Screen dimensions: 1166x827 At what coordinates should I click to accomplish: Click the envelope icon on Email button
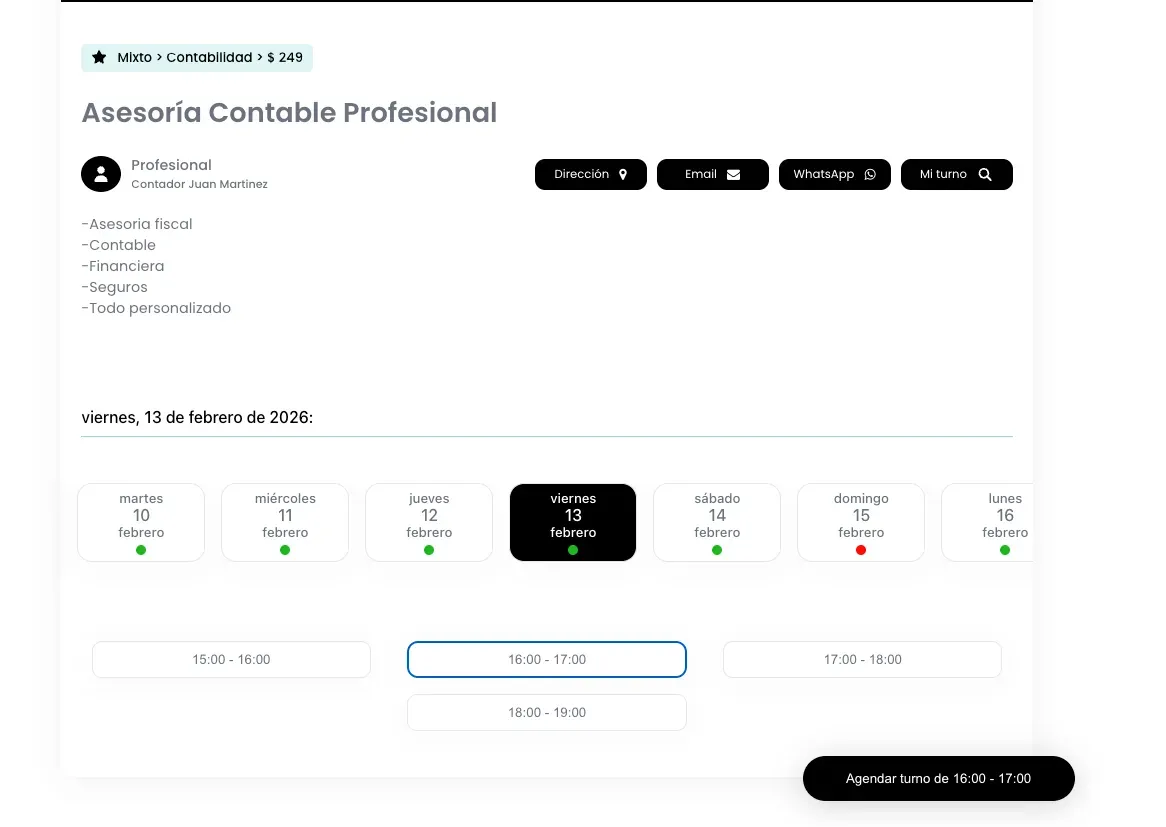point(733,174)
